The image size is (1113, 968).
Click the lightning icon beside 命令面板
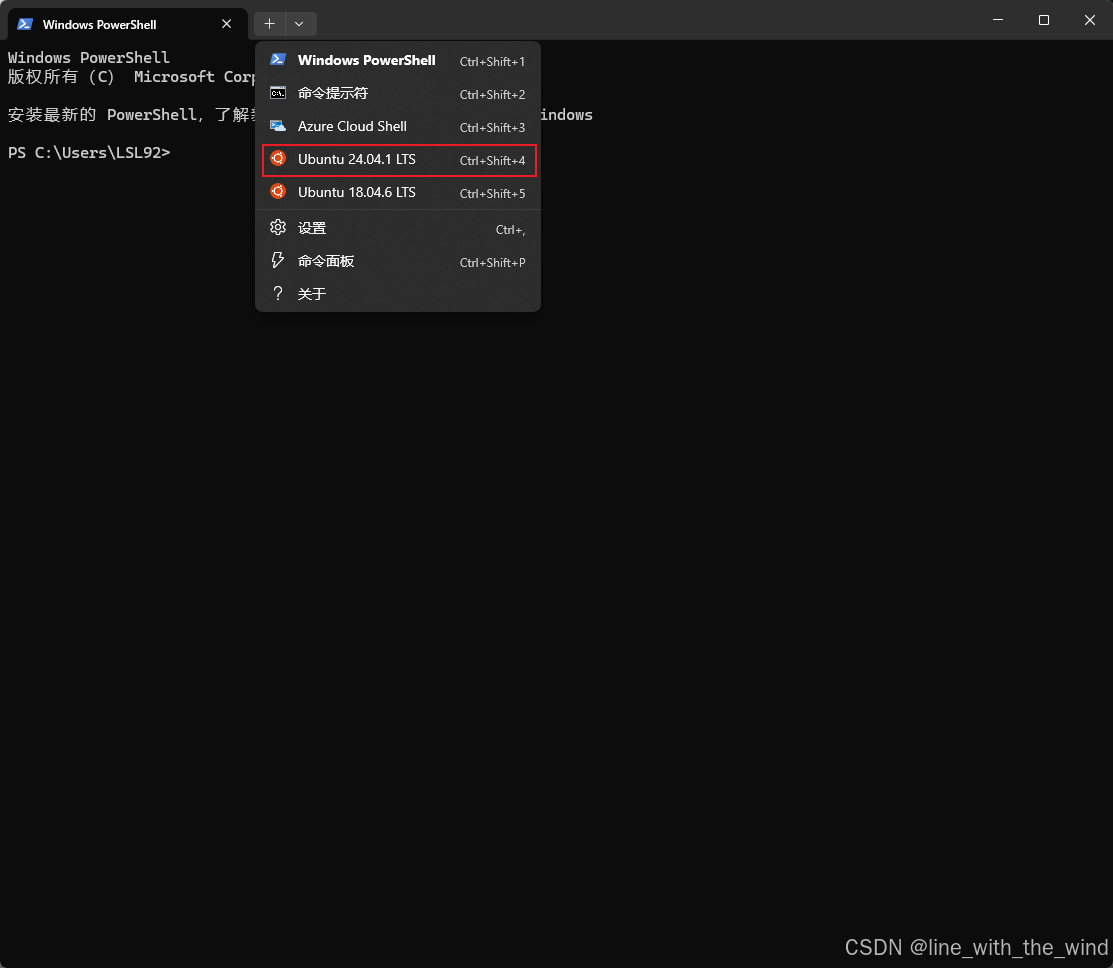click(x=278, y=260)
